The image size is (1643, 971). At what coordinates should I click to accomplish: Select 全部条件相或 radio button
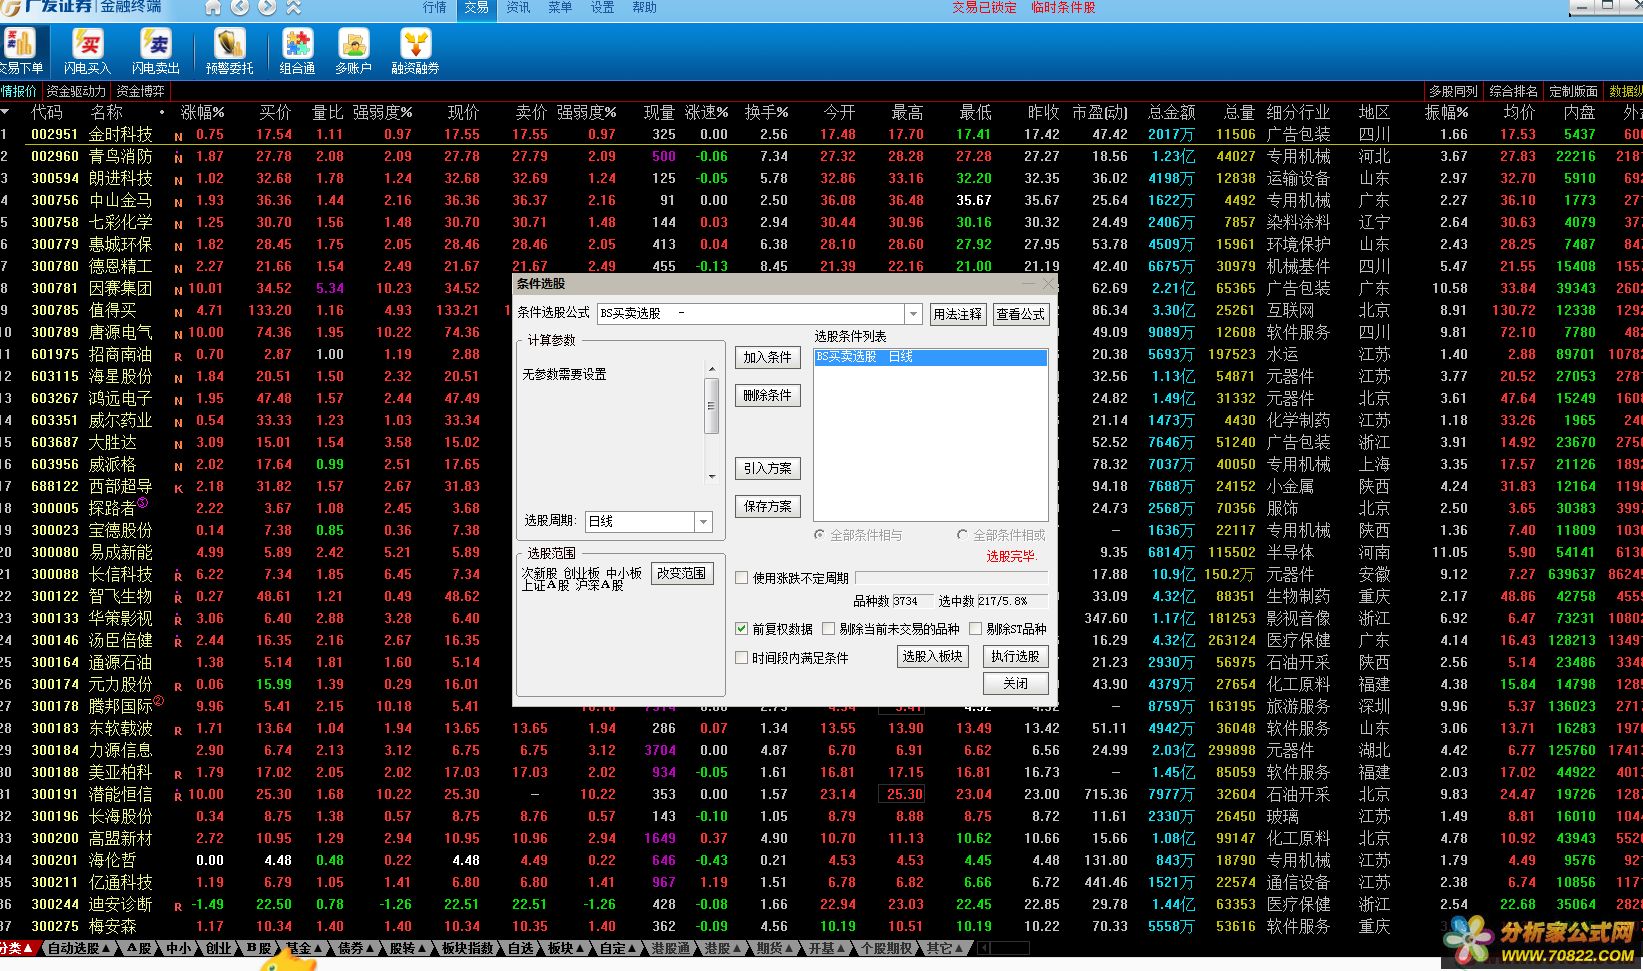[x=962, y=535]
